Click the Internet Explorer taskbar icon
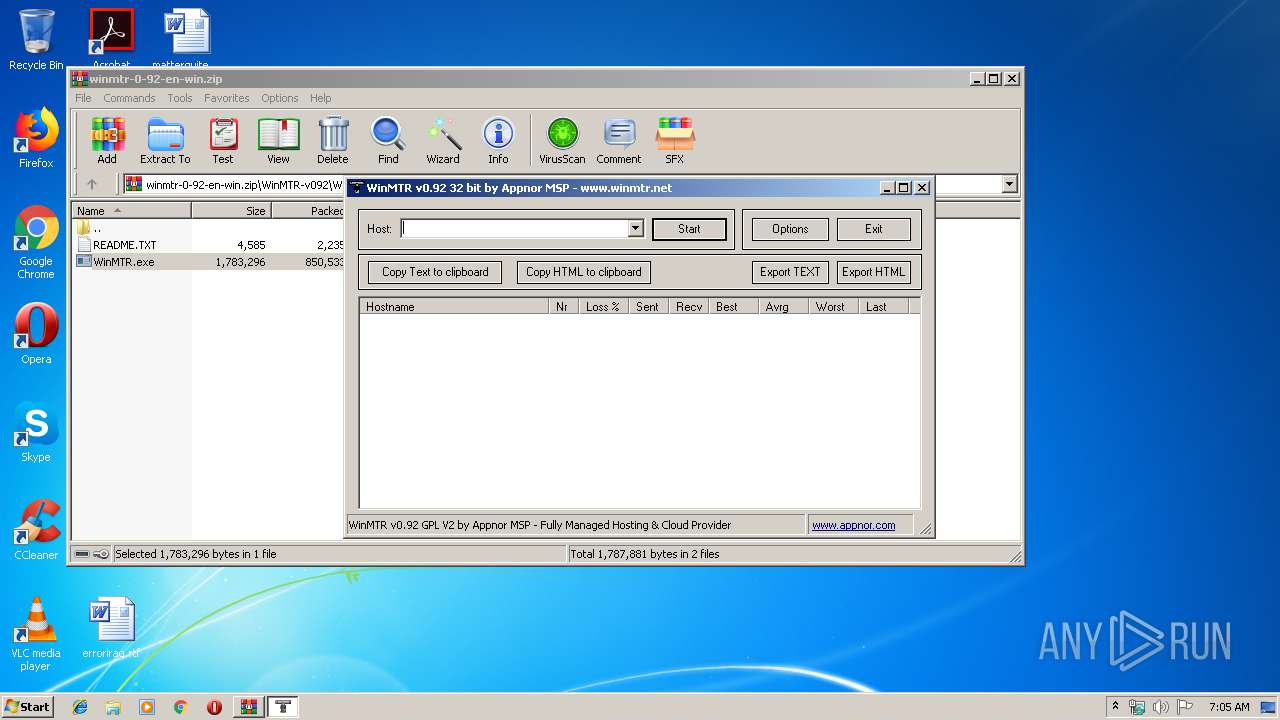Viewport: 1280px width, 720px height. (x=80, y=707)
